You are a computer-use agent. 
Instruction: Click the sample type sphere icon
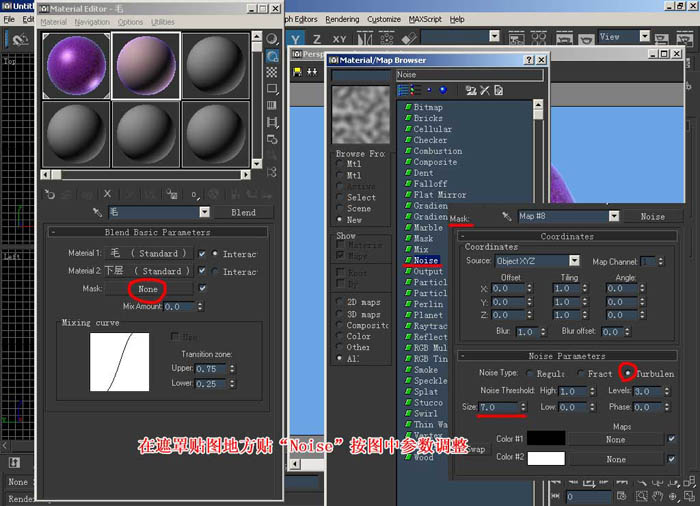point(272,39)
